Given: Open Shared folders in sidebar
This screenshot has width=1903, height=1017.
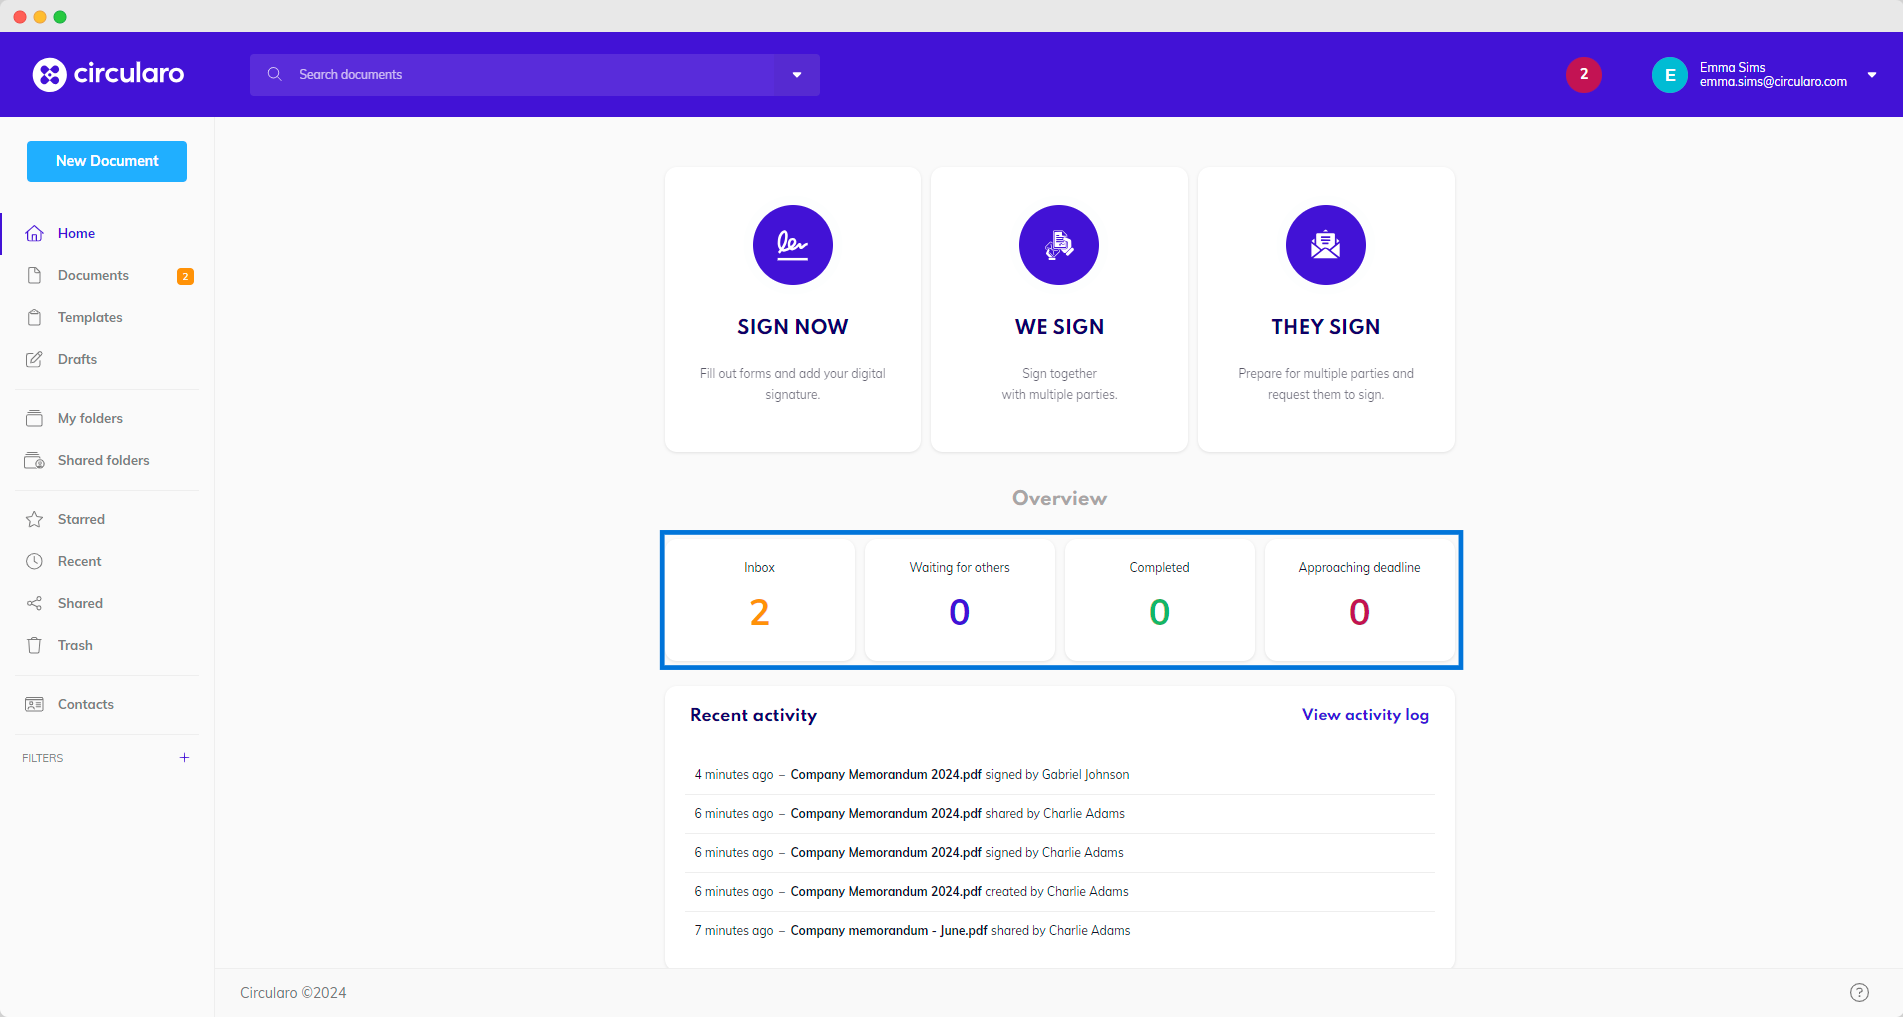Looking at the screenshot, I should click(x=103, y=461).
